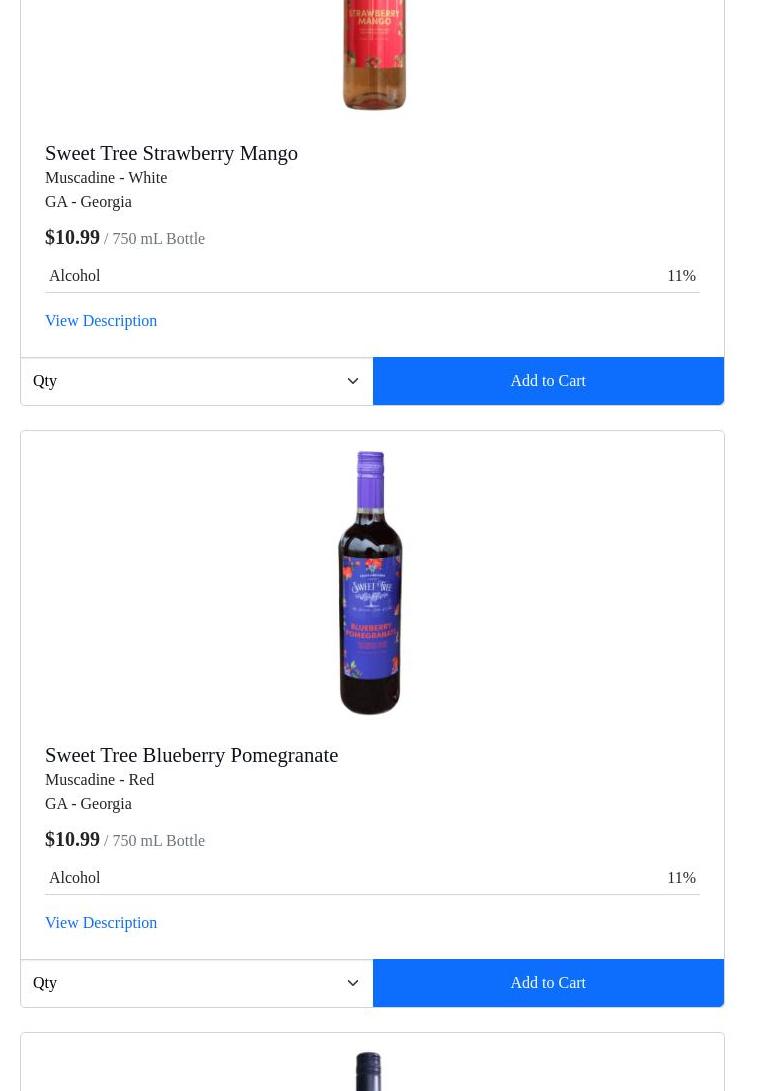
Task: Add Sweet Tree Blueberry Pomegranate to cart
Action: tap(548, 983)
